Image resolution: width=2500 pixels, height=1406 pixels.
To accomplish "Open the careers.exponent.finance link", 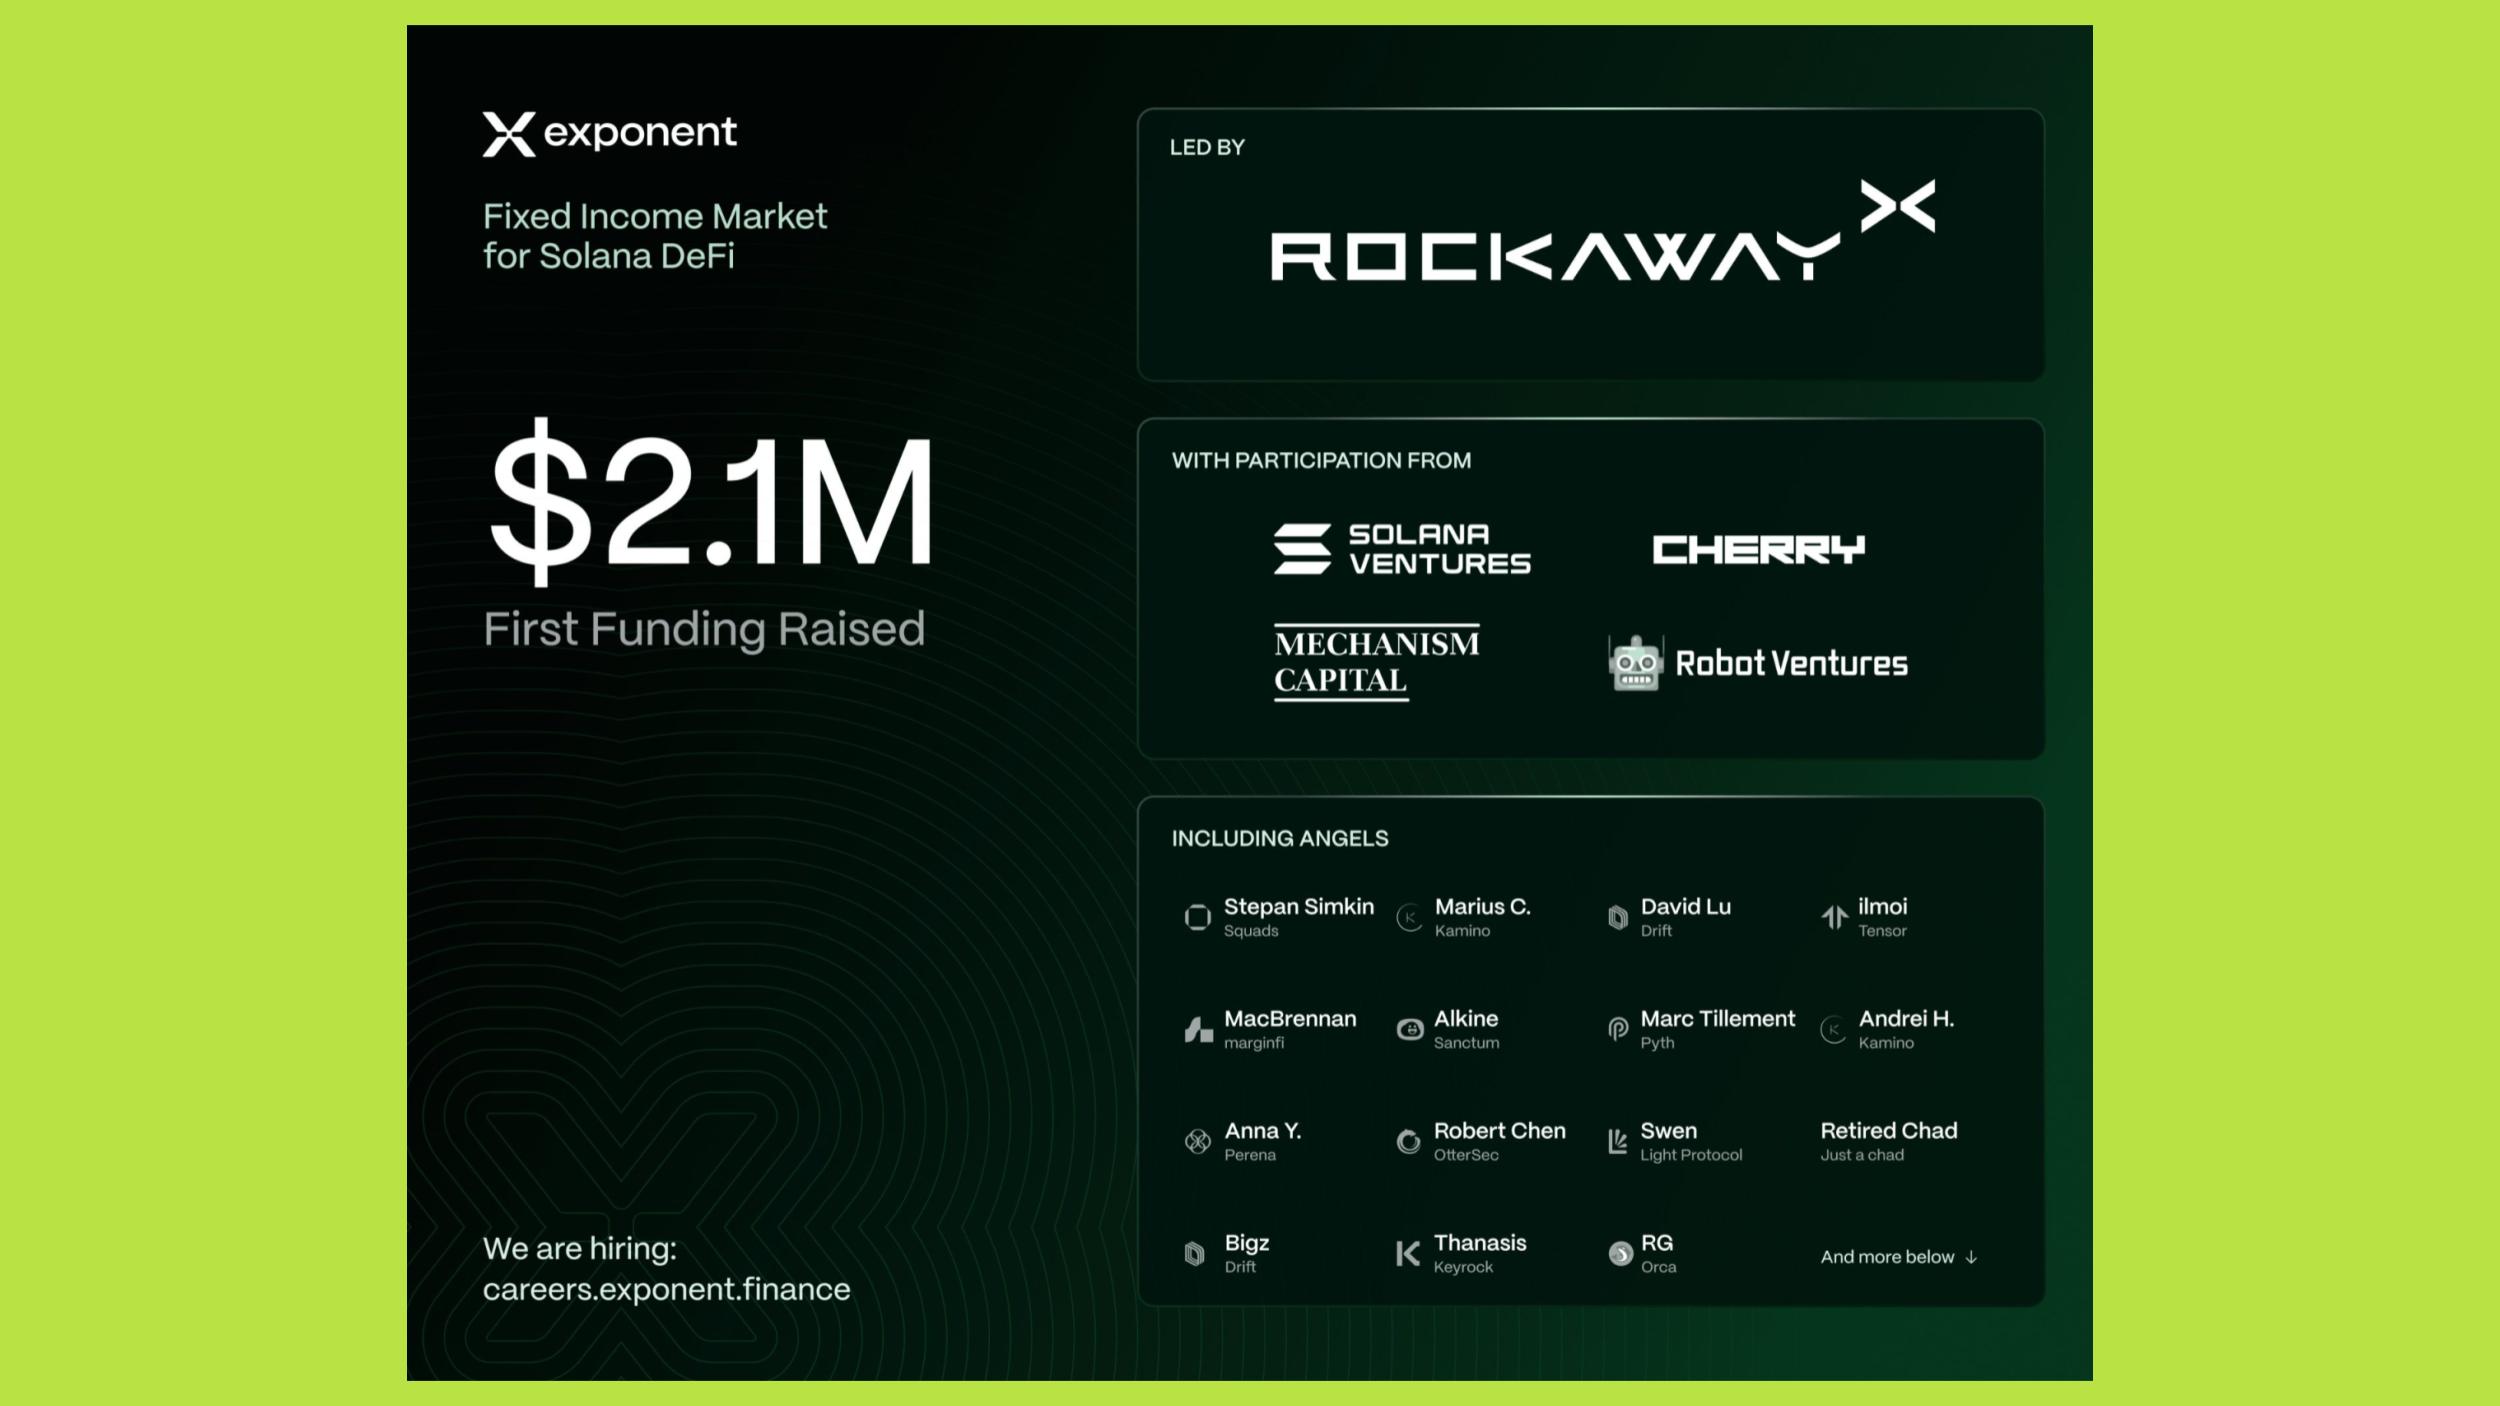I will coord(666,1289).
